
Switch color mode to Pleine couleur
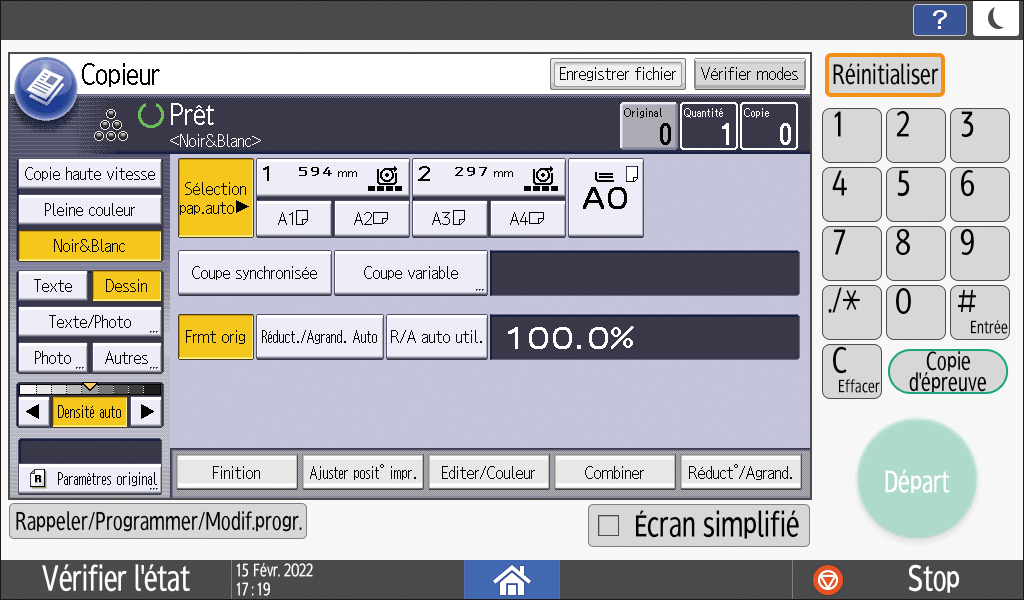coord(89,210)
